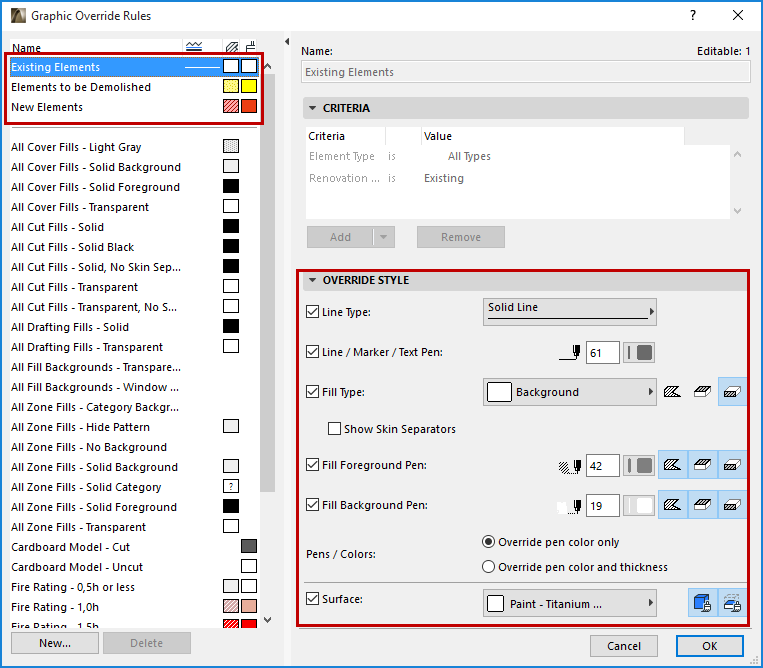Collapse the CRITERIA section
The width and height of the screenshot is (763, 668).
(x=312, y=108)
